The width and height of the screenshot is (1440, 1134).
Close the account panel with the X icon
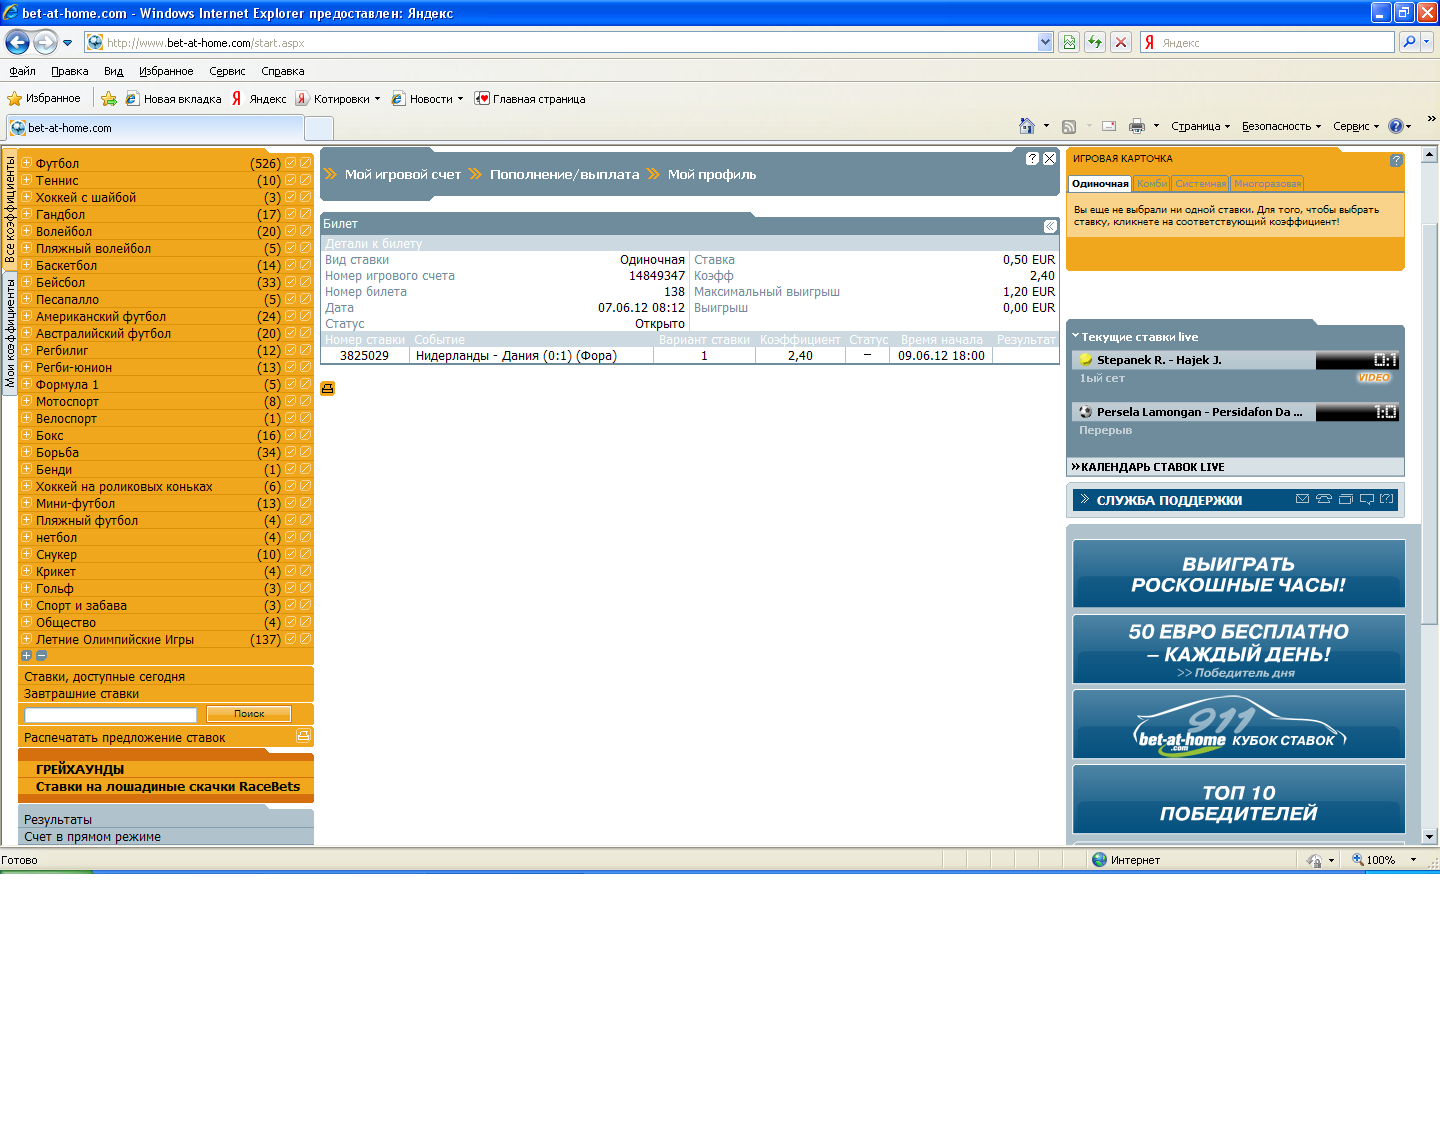coord(1049,159)
